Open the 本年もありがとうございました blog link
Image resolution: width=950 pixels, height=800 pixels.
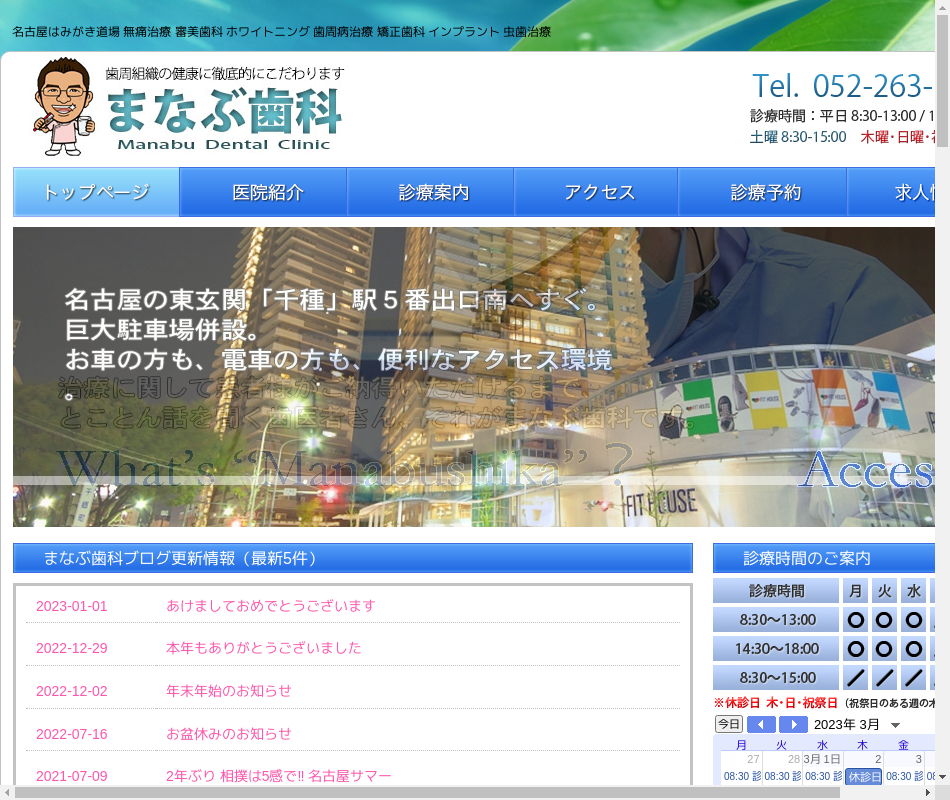pyautogui.click(x=263, y=648)
